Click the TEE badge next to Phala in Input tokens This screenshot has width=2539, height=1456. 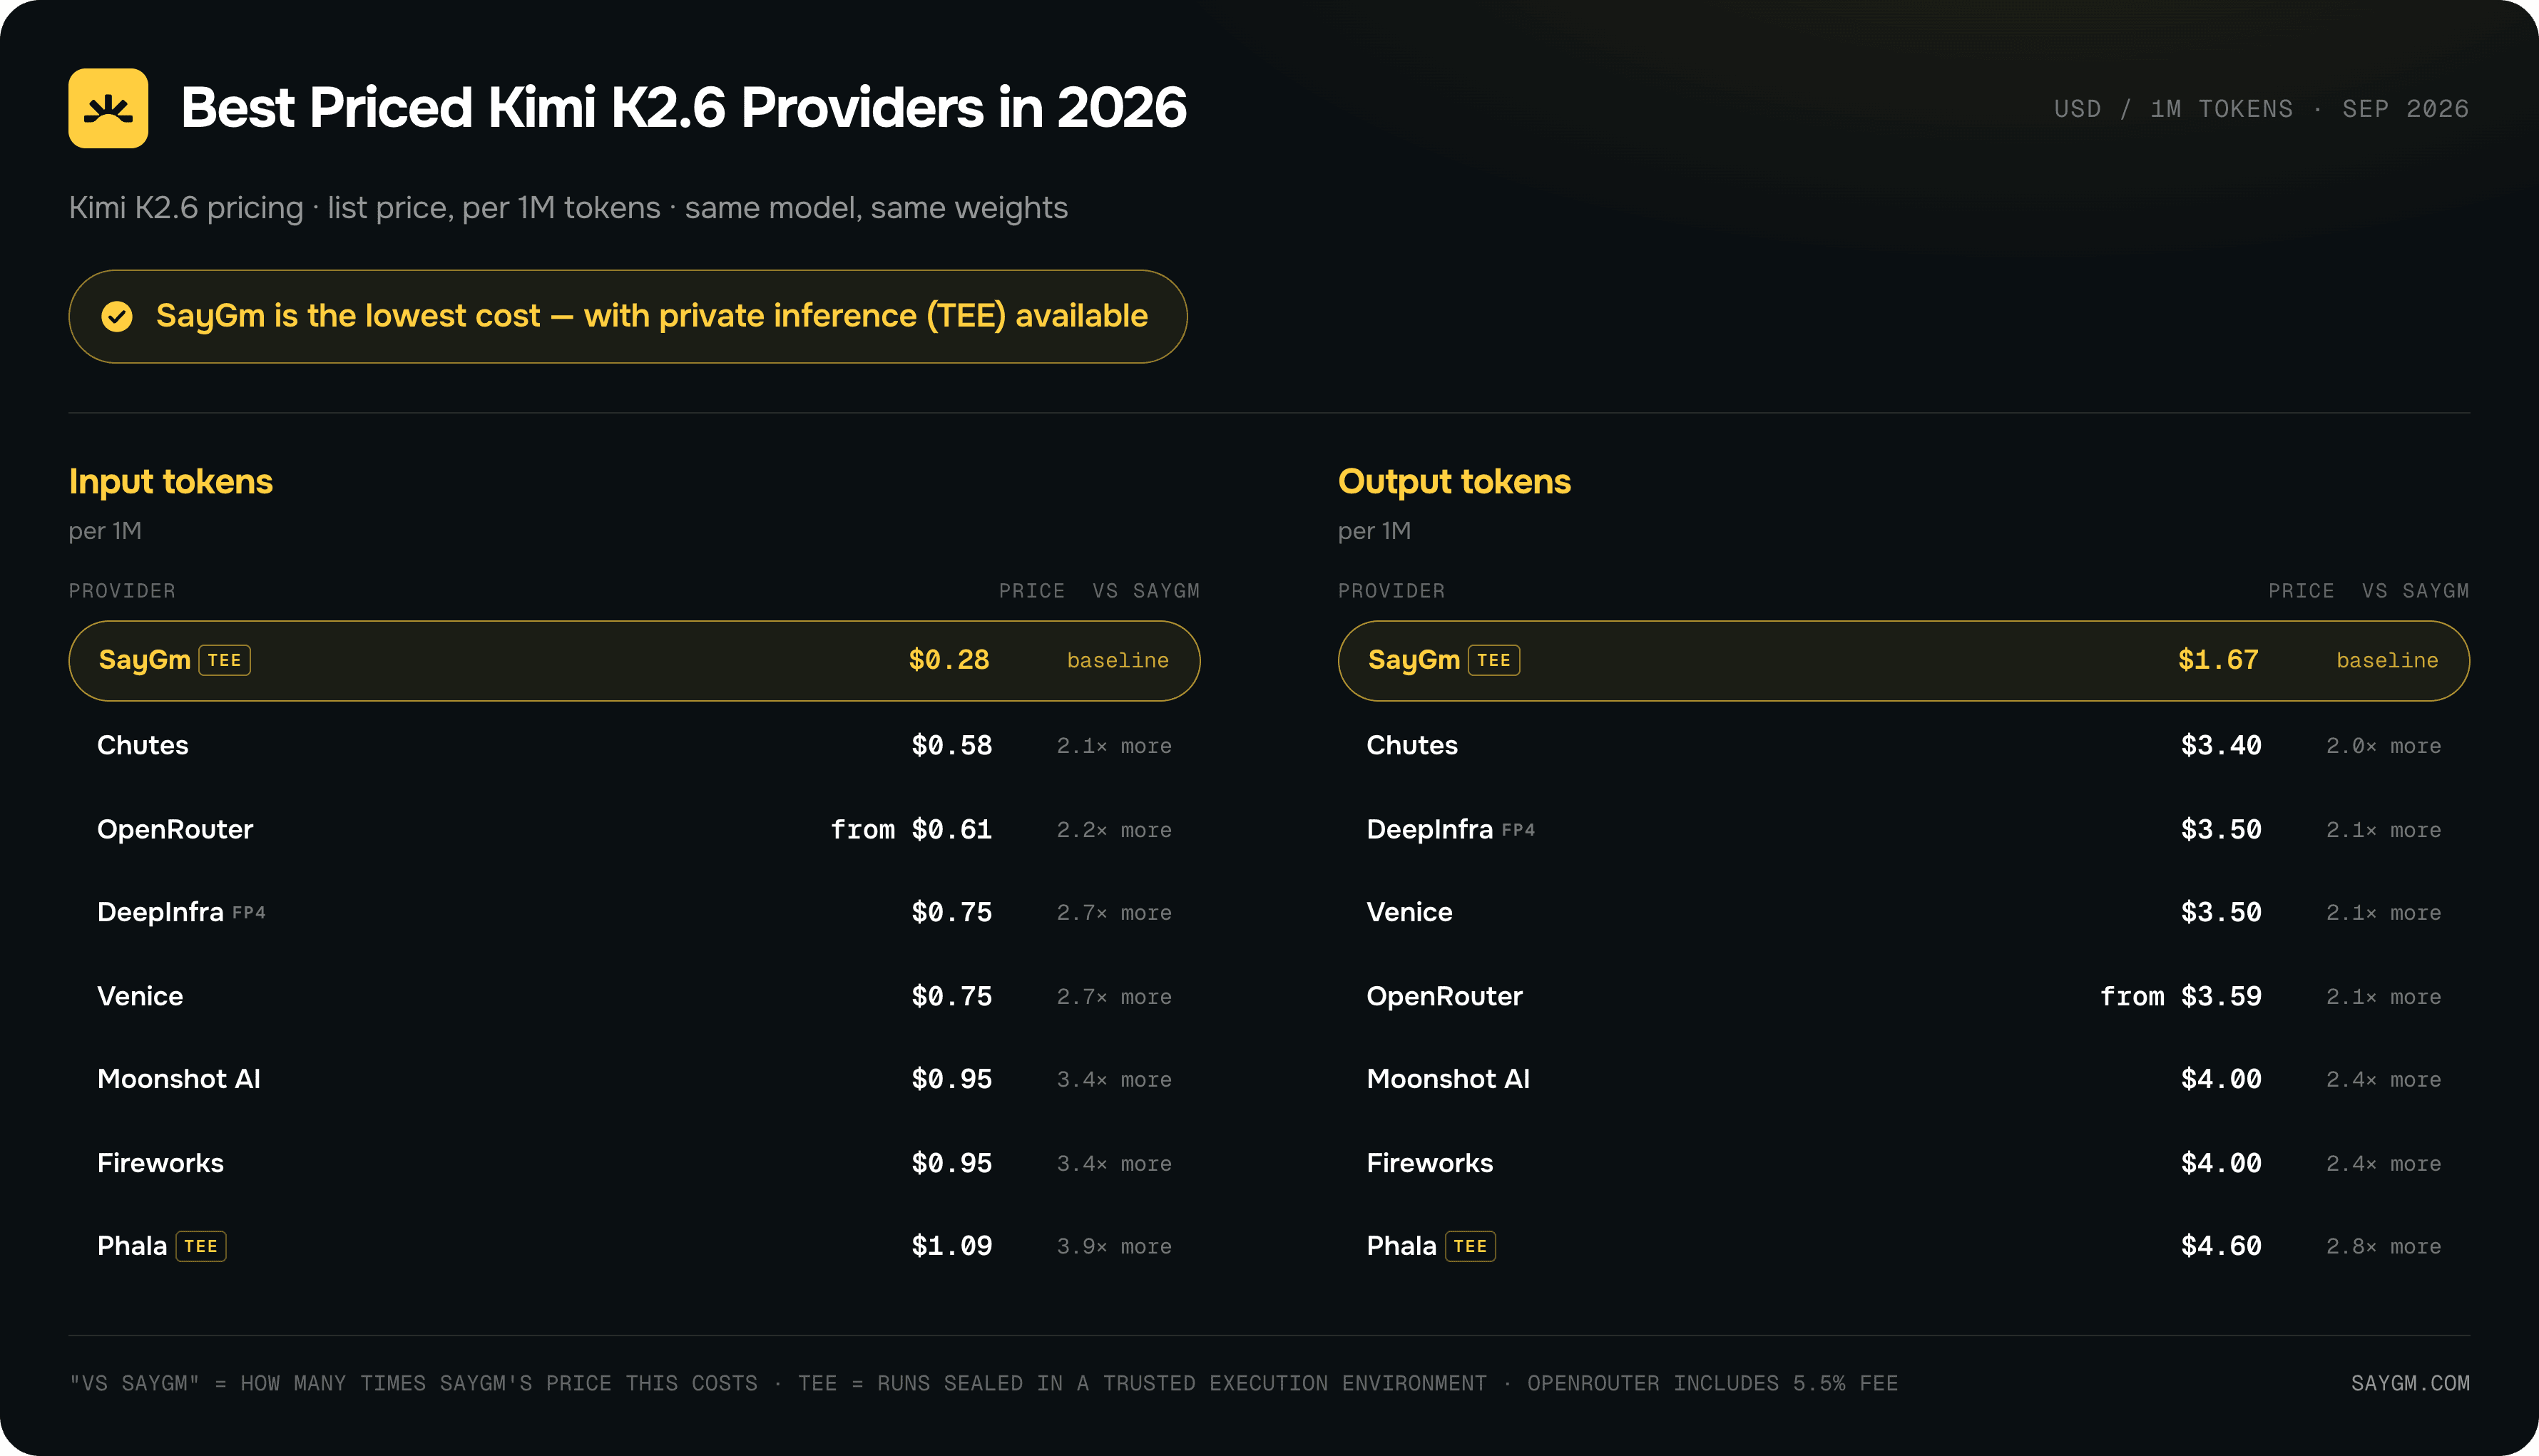pos(201,1246)
